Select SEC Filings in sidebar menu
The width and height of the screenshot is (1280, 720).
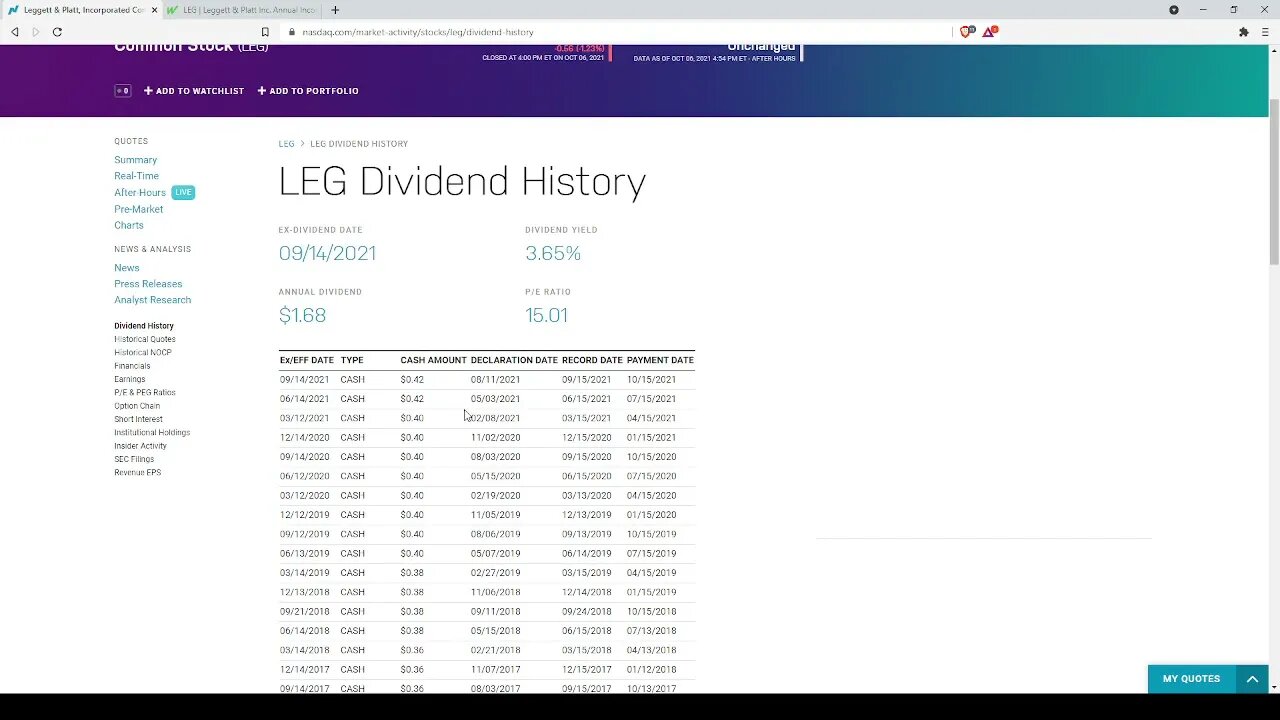point(134,459)
